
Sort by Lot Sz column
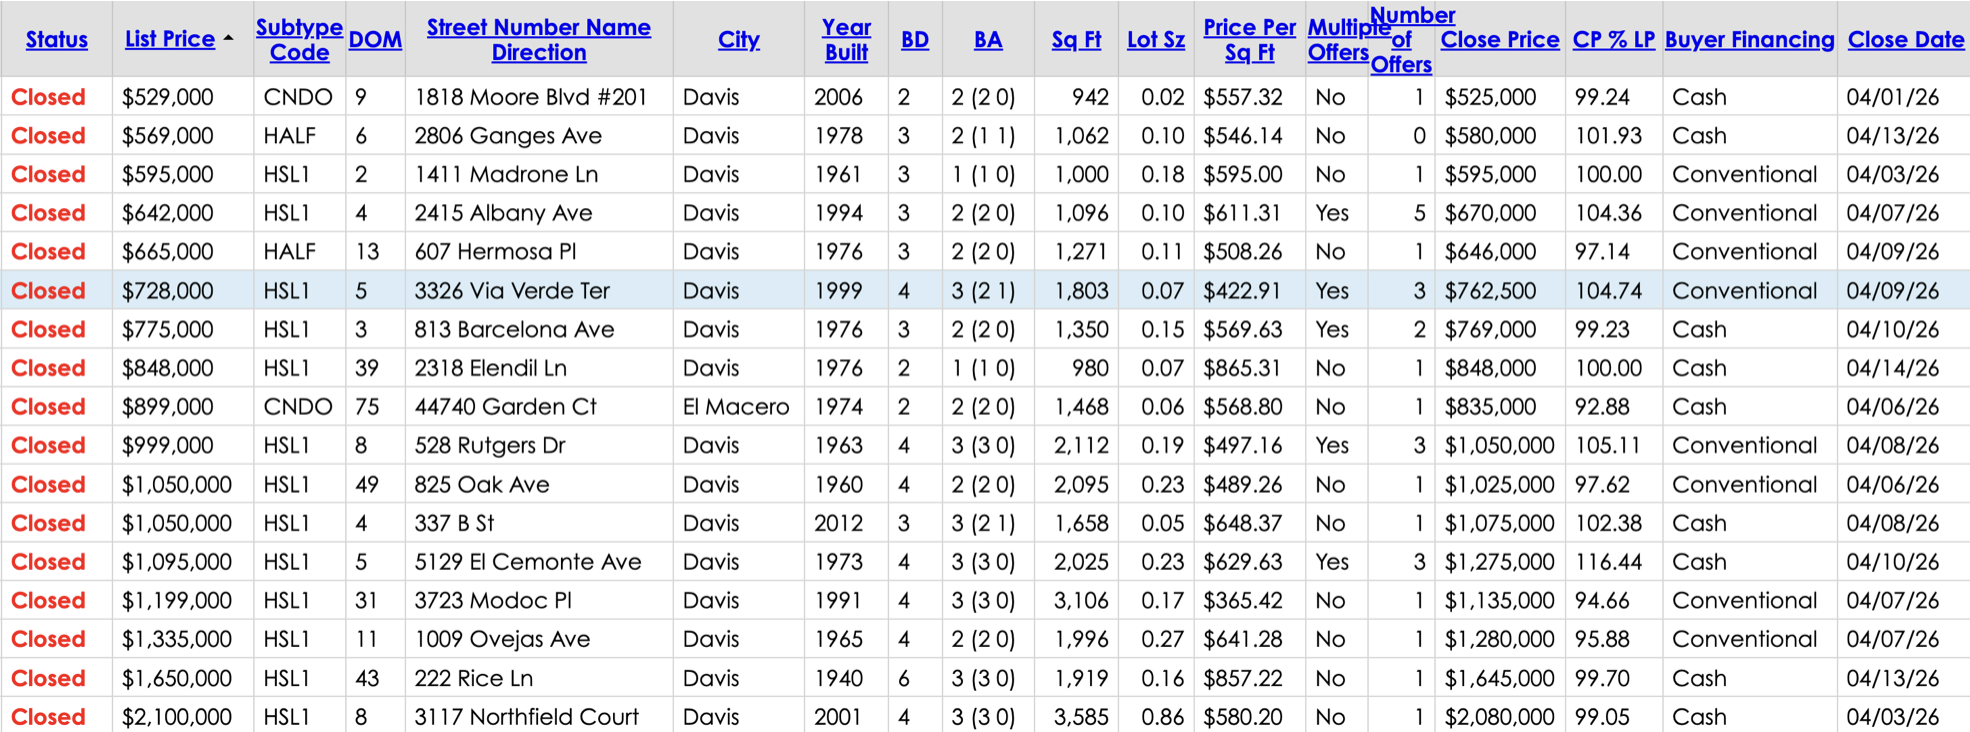click(1155, 40)
